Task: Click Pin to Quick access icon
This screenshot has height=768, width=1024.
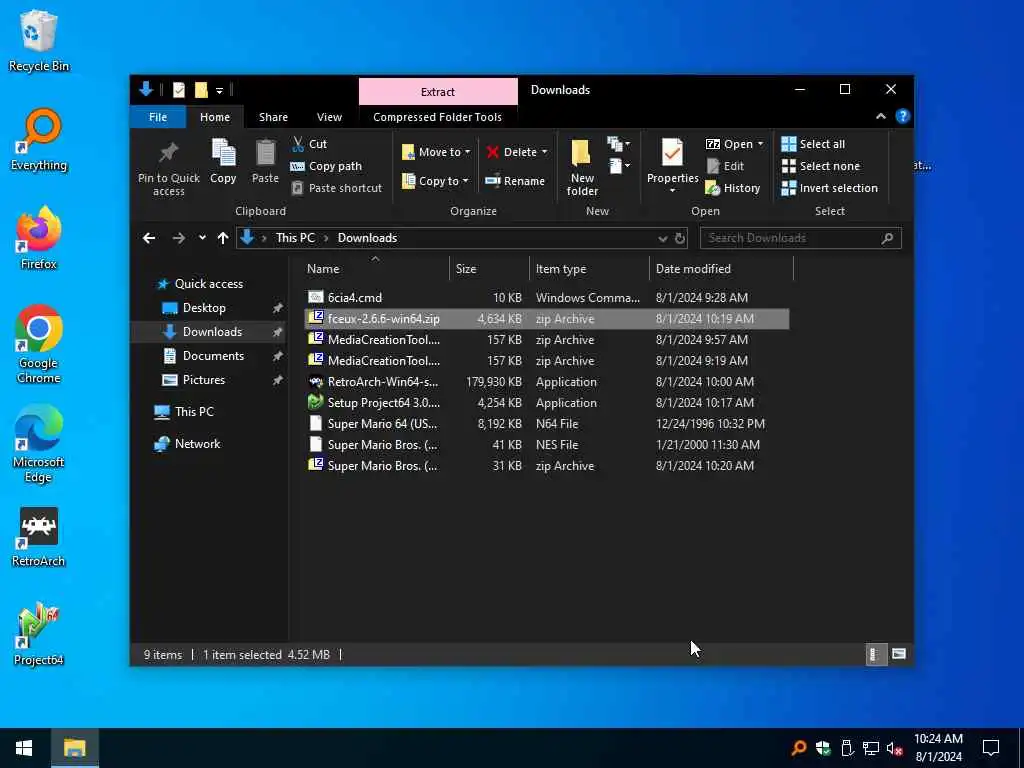Action: point(168,153)
